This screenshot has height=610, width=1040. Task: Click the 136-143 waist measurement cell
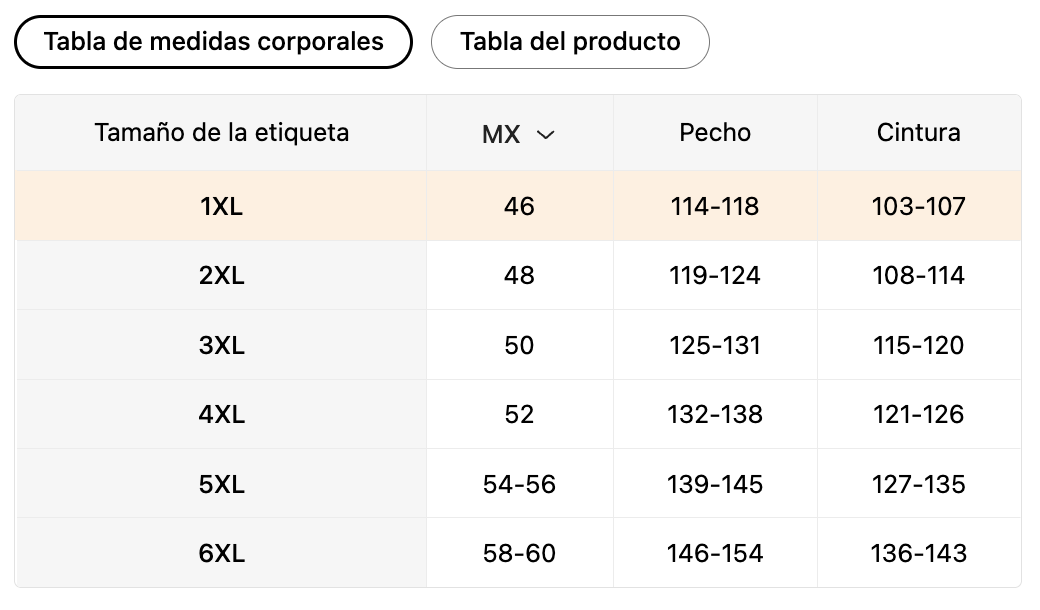click(x=919, y=553)
